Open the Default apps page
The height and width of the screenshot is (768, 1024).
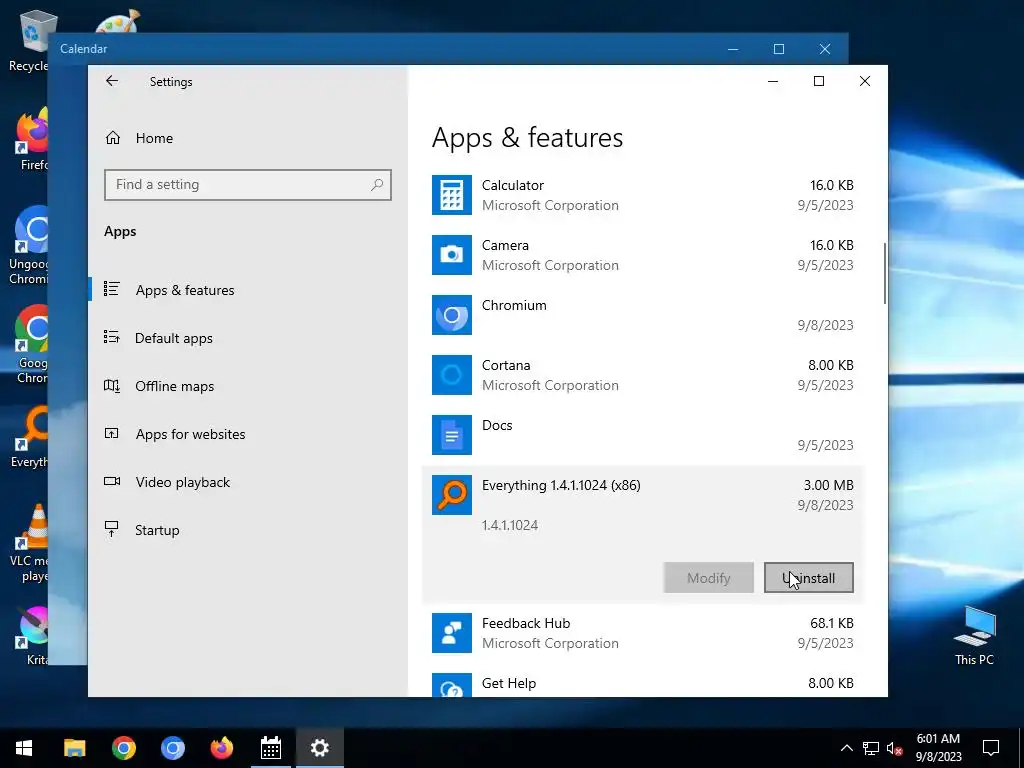pos(174,338)
